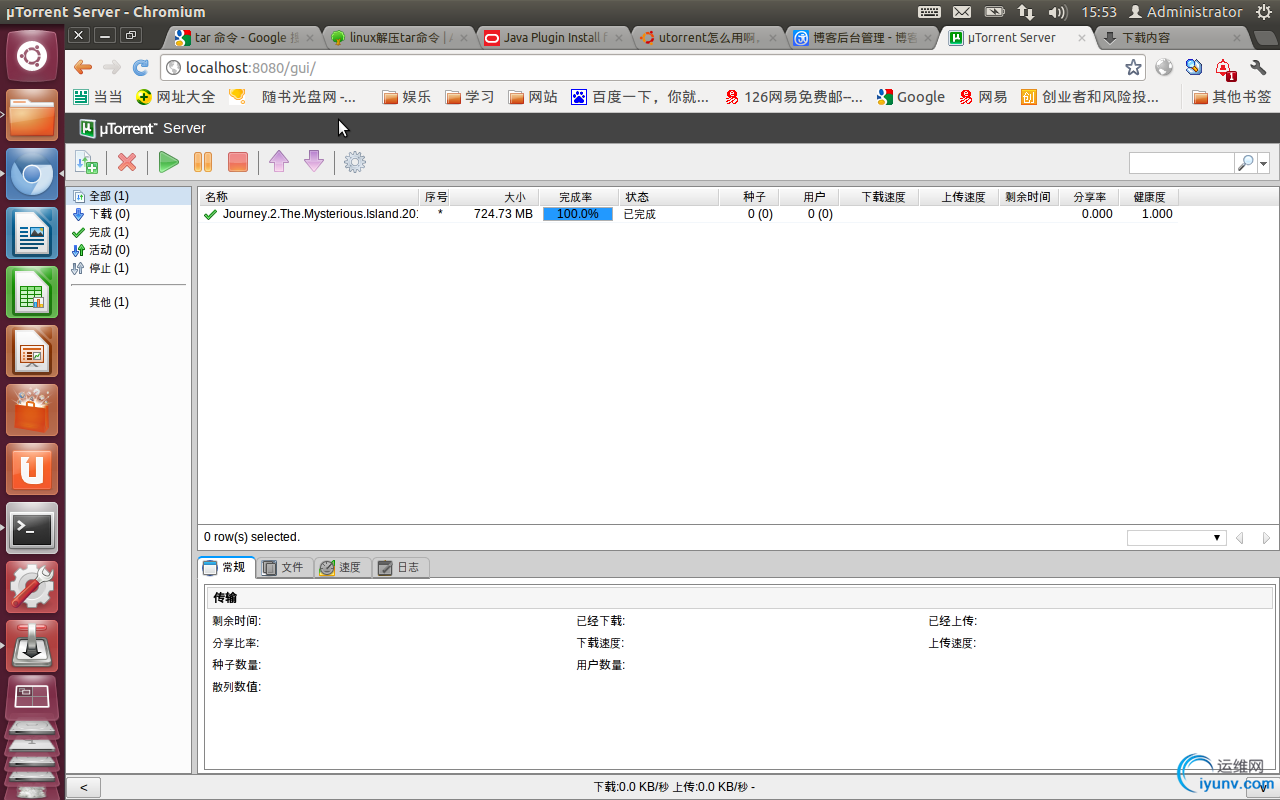Sort by 完成率 column header
The image size is (1280, 800).
[578, 197]
